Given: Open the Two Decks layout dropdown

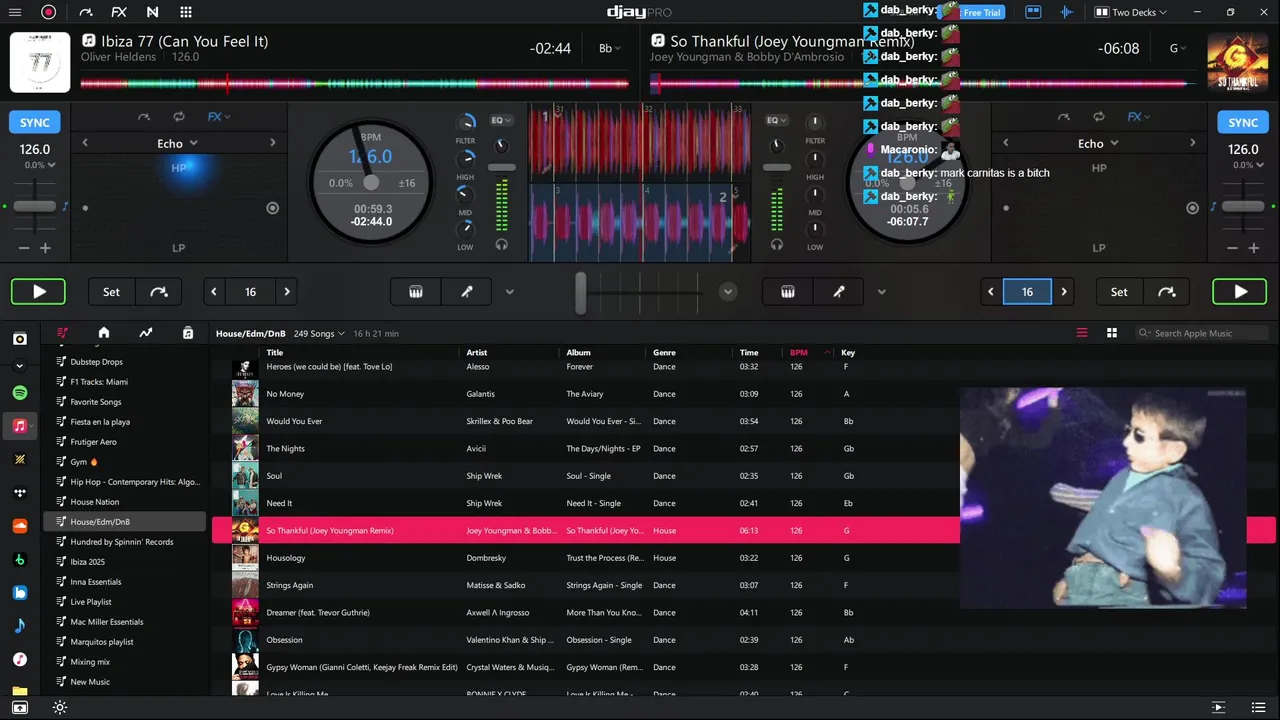Looking at the screenshot, I should [x=1129, y=12].
